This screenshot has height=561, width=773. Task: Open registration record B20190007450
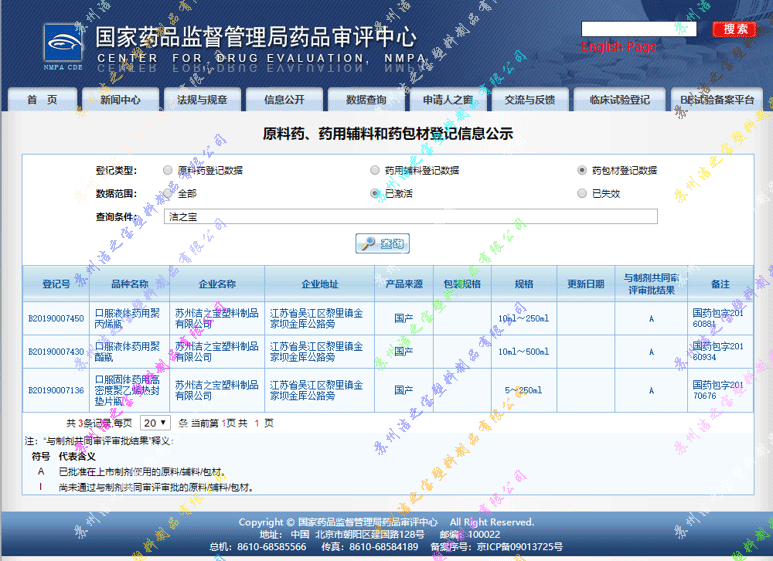[56, 318]
